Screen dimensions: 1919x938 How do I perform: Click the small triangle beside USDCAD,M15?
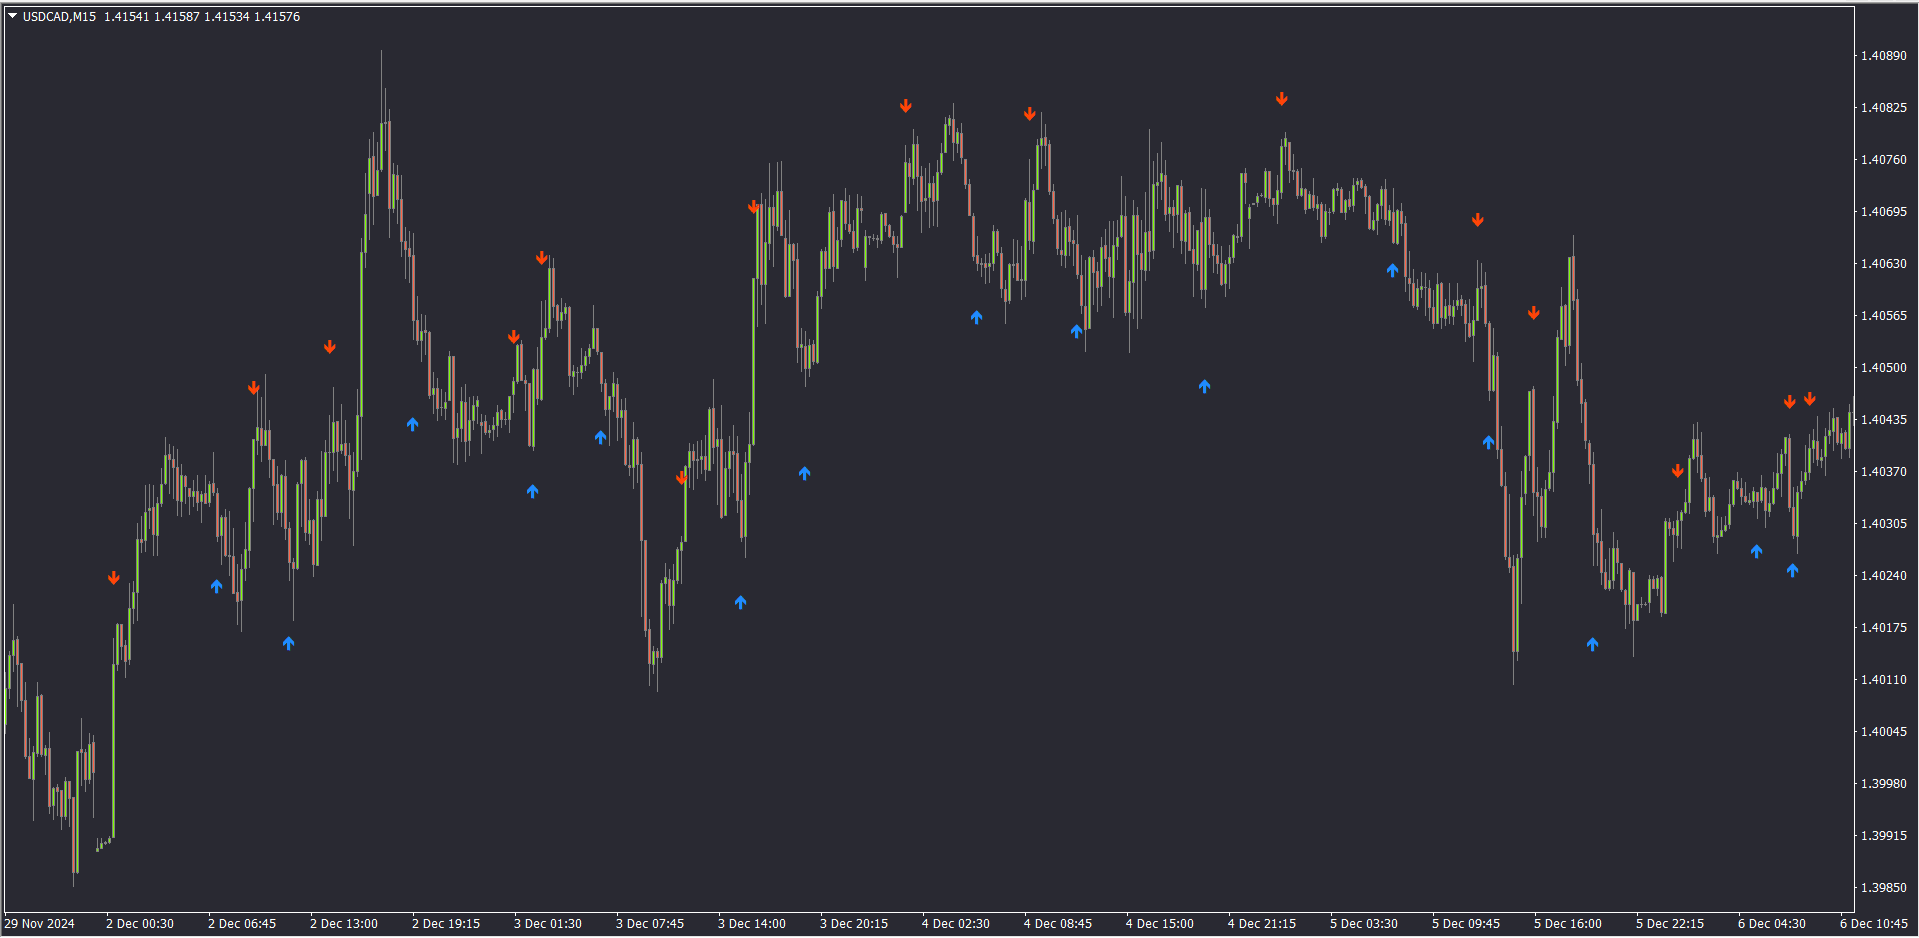[x=13, y=16]
